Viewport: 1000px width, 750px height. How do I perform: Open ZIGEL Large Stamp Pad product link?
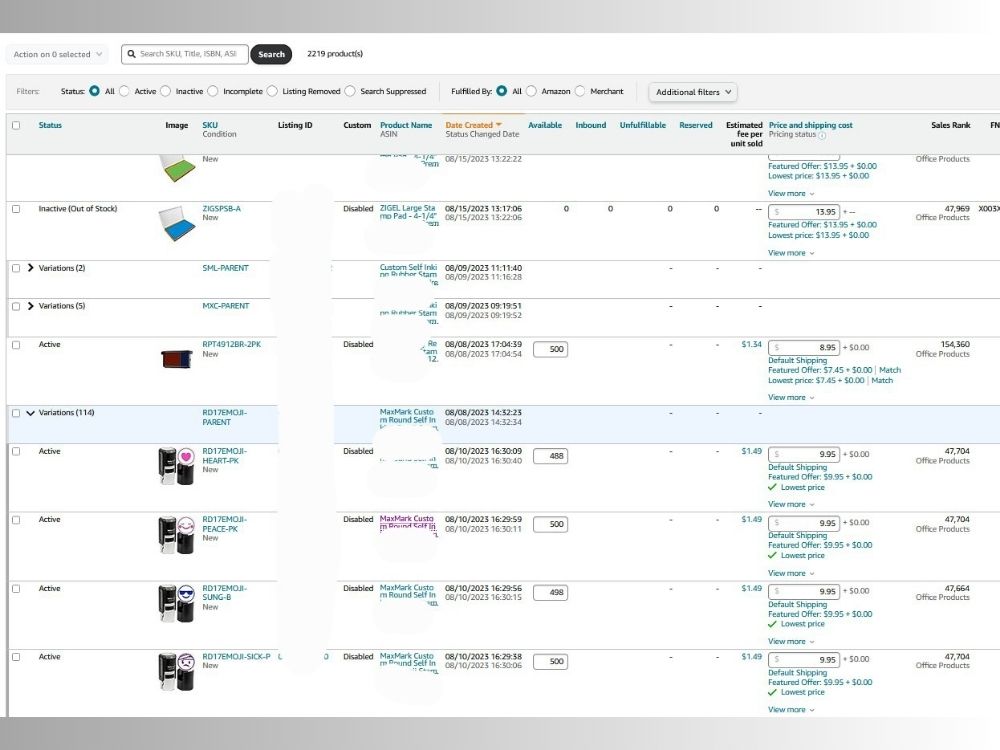click(408, 212)
